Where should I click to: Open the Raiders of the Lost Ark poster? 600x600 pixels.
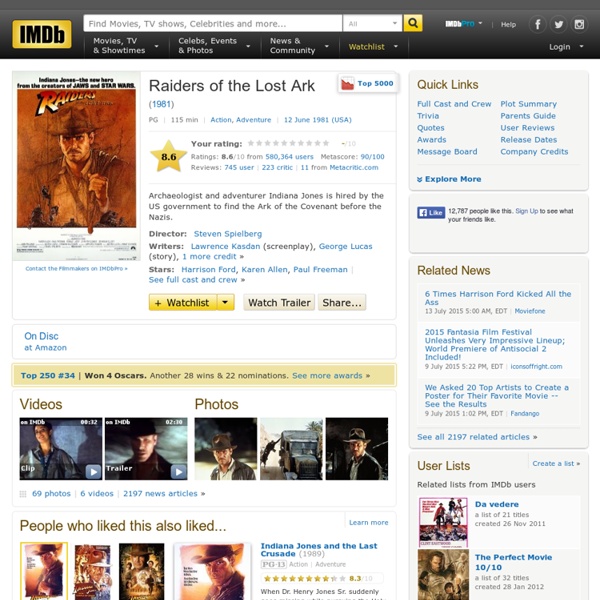tap(76, 165)
